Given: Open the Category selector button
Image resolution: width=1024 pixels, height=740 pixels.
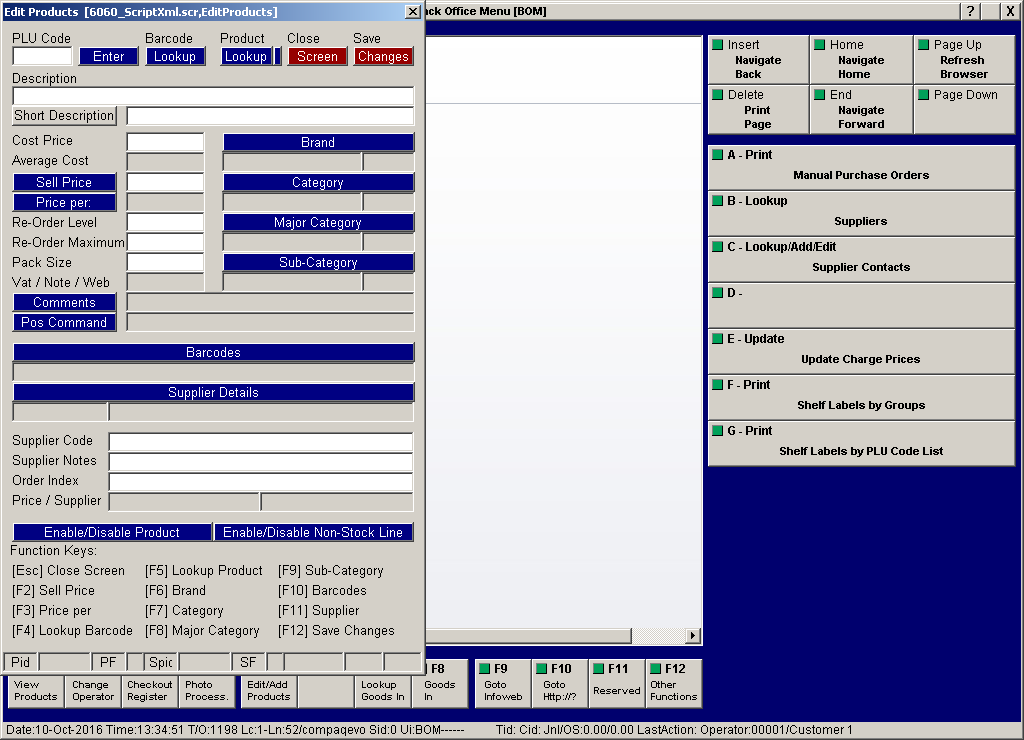Looking at the screenshot, I should coord(318,182).
